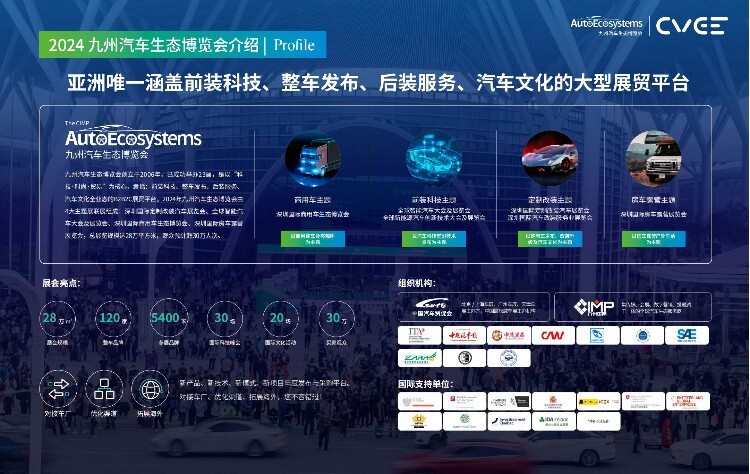Click the 120 vehicle brands circle
750x474 pixels.
pos(112,318)
